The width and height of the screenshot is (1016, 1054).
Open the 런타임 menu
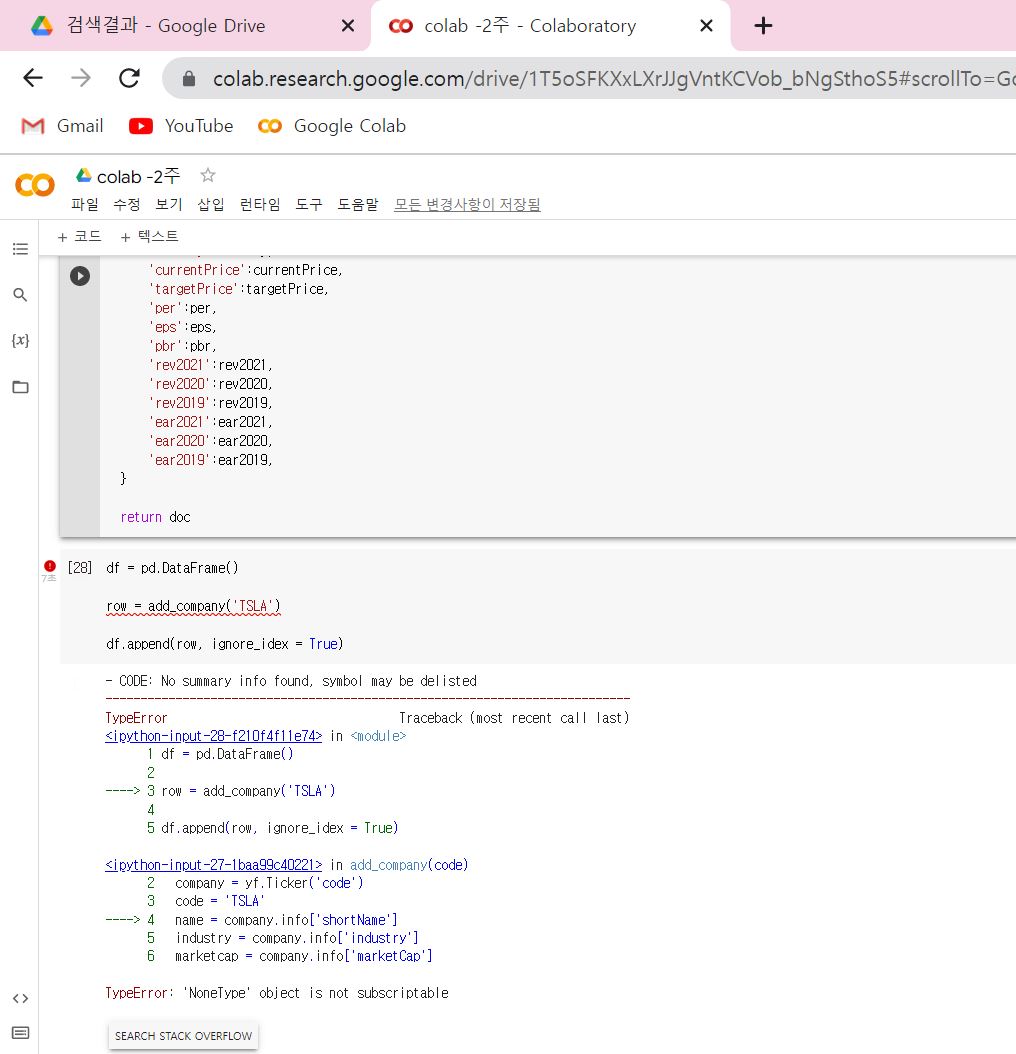click(260, 204)
